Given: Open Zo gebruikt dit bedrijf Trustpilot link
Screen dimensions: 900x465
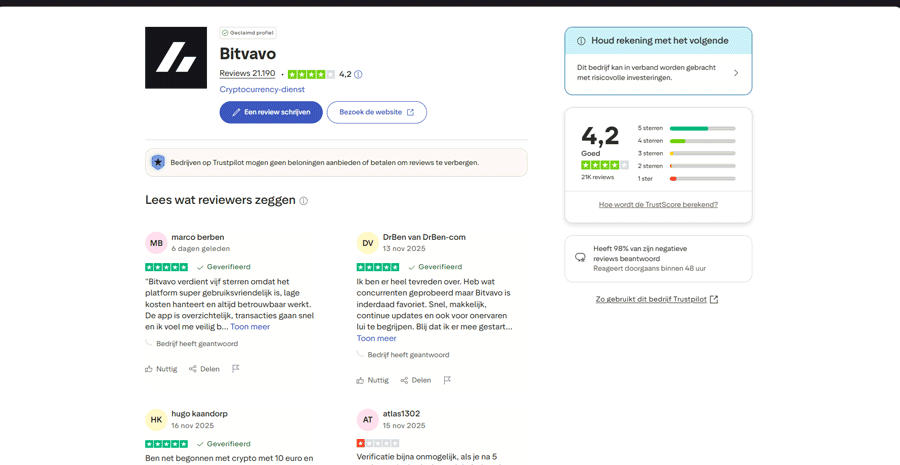Looking at the screenshot, I should pos(657,299).
